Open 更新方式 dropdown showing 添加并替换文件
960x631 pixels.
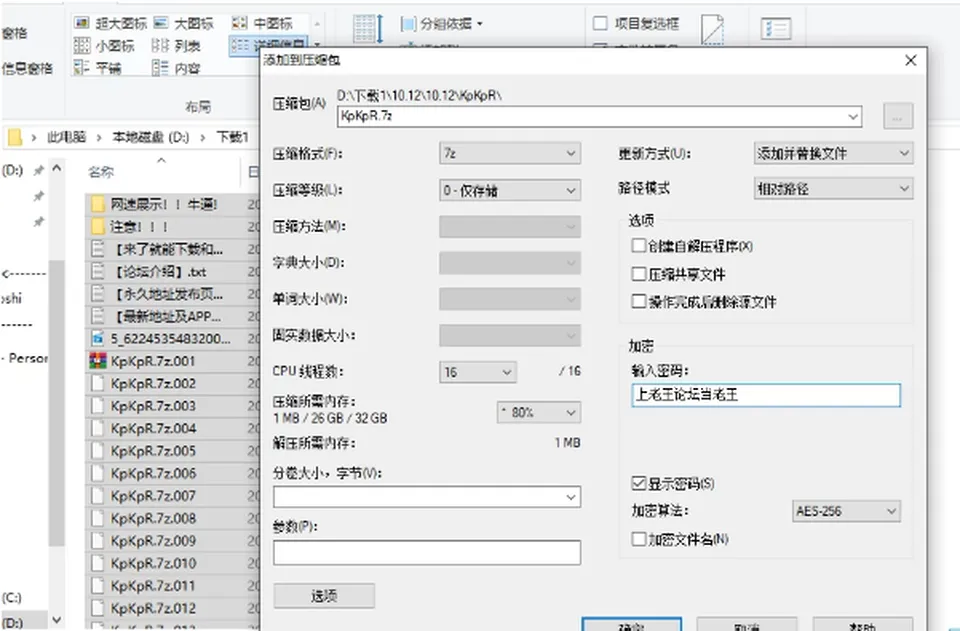click(833, 153)
